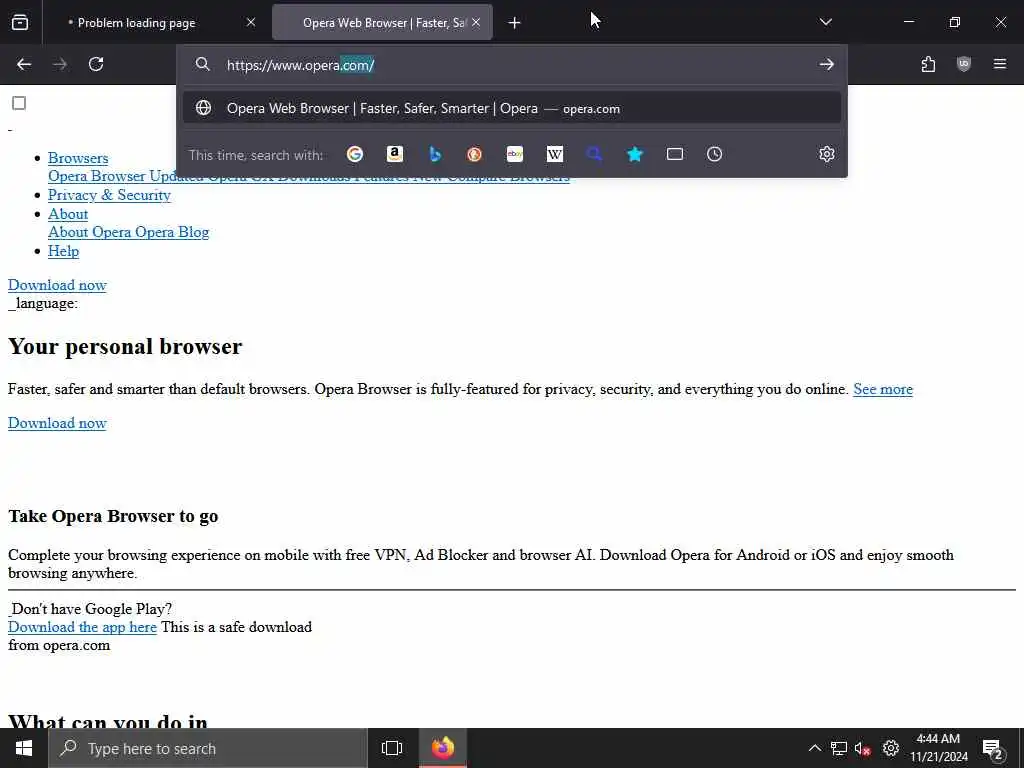Close the Opera Web Browser tab
1024x768 pixels.
(x=476, y=22)
